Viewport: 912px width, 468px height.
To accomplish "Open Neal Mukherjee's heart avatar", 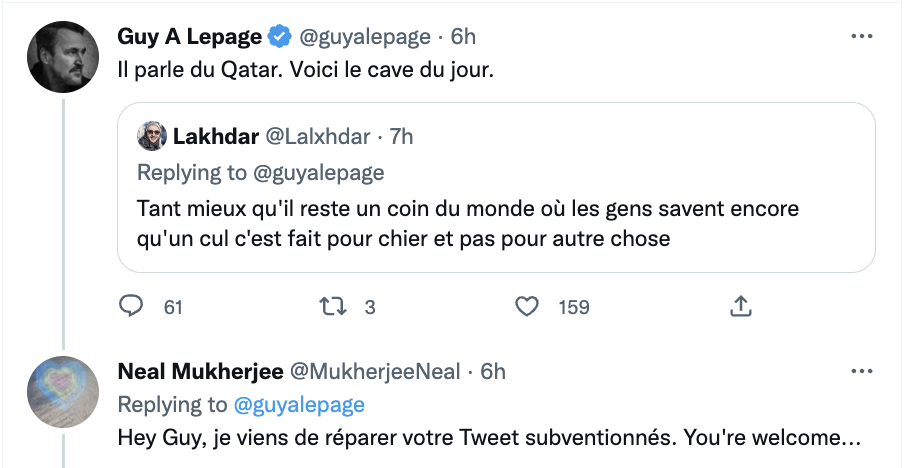I will click(x=63, y=392).
